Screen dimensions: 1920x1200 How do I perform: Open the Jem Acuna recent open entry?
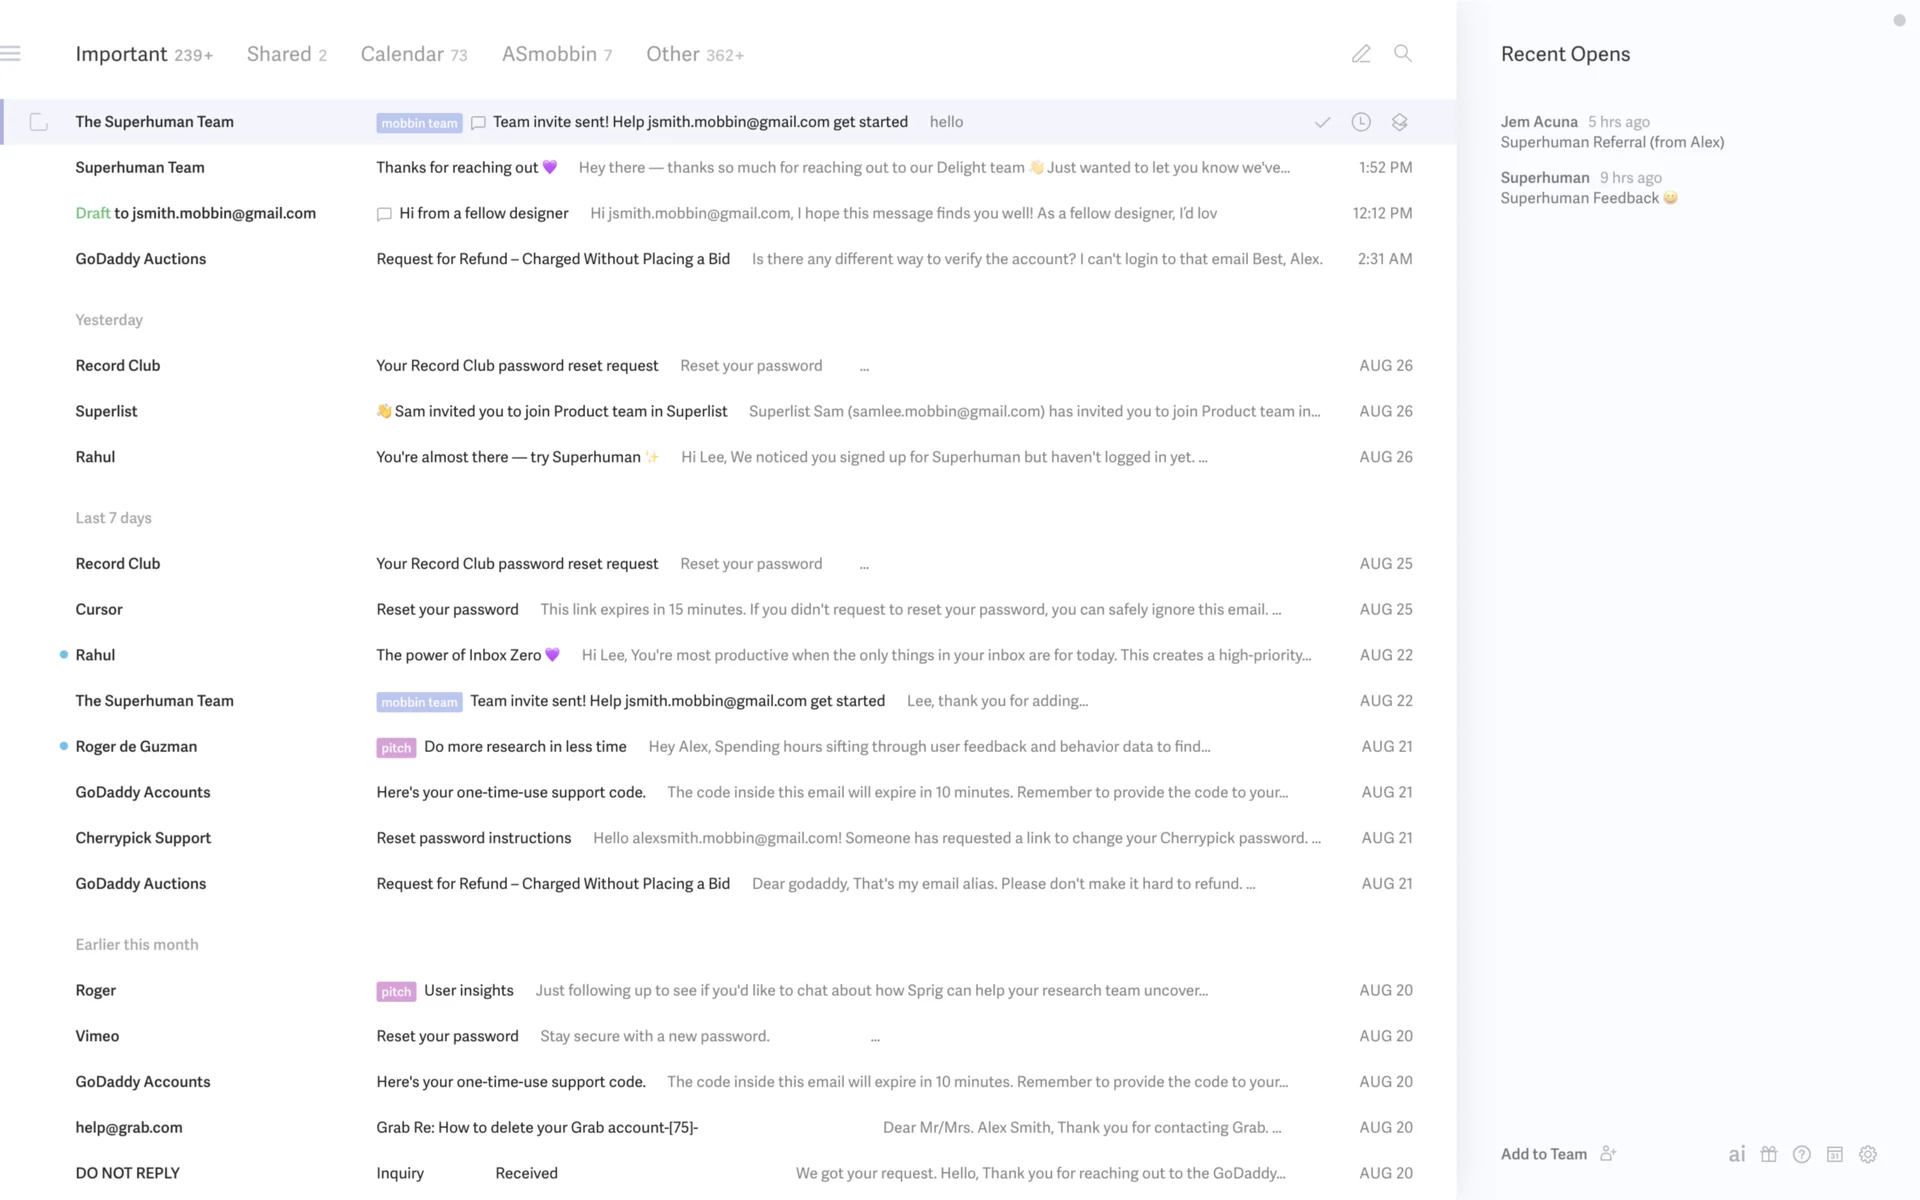pyautogui.click(x=1611, y=132)
